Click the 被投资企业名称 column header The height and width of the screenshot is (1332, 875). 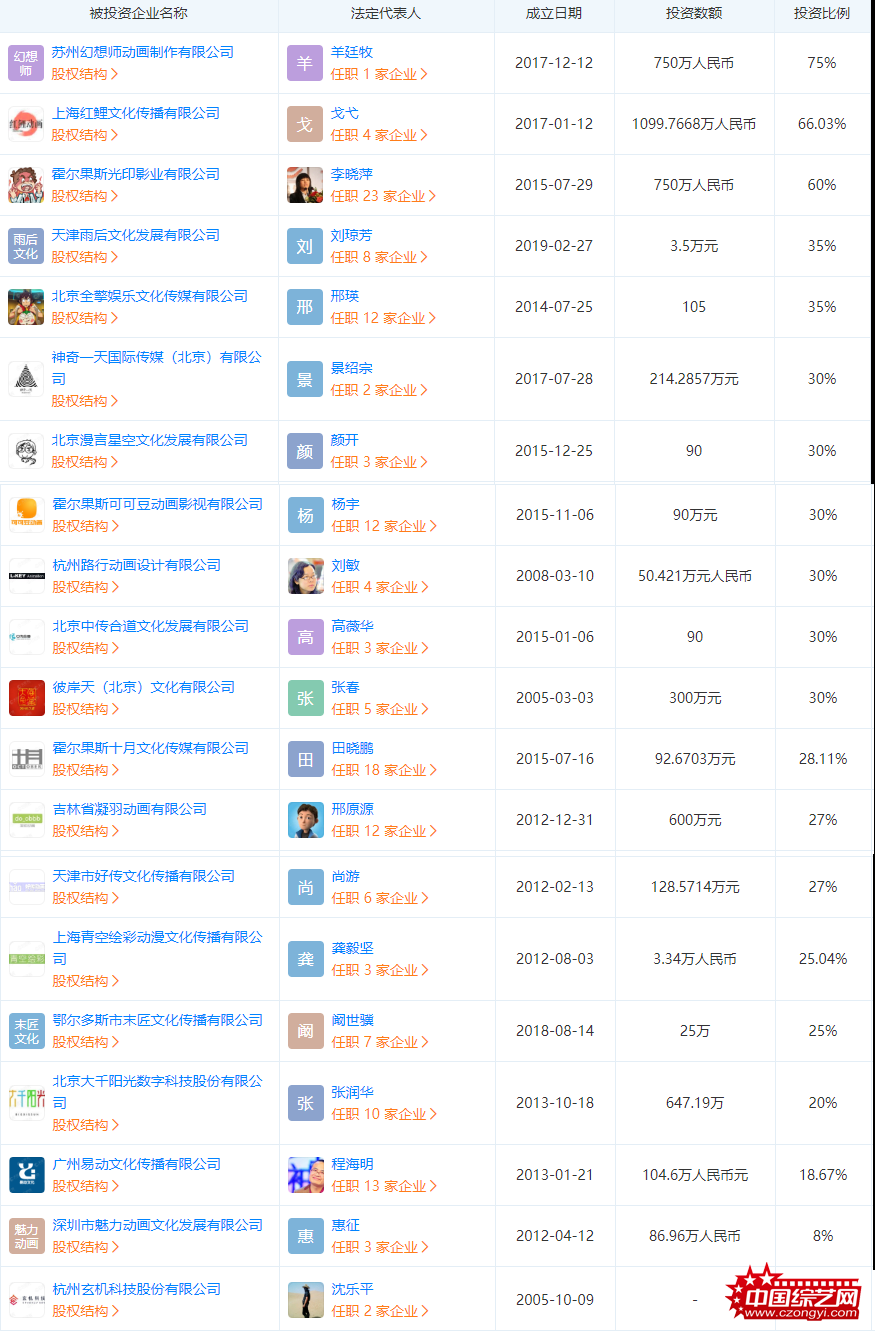point(138,14)
